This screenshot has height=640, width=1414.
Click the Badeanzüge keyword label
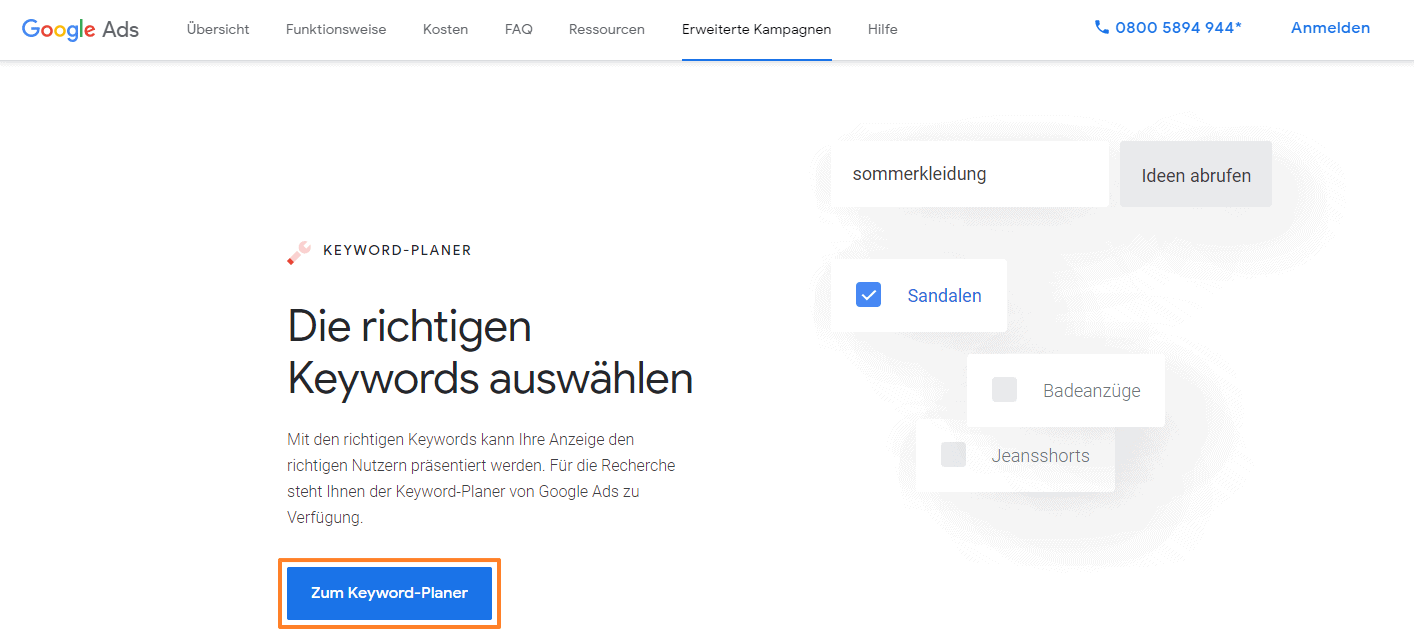(1092, 391)
